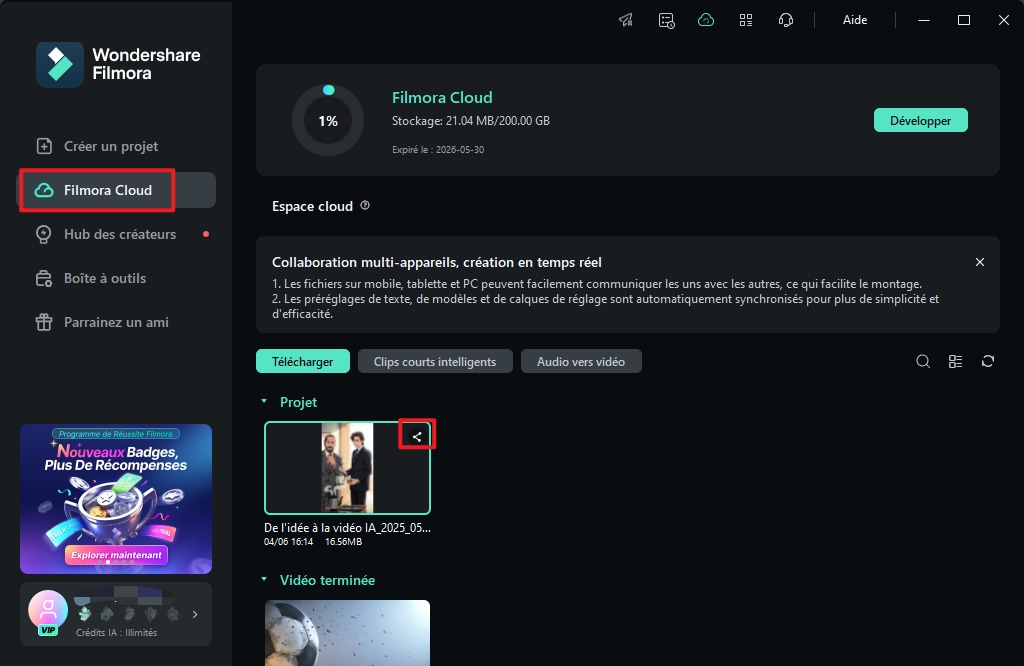Open the Aide menu
Screen dimensions: 1024x666
click(855, 20)
